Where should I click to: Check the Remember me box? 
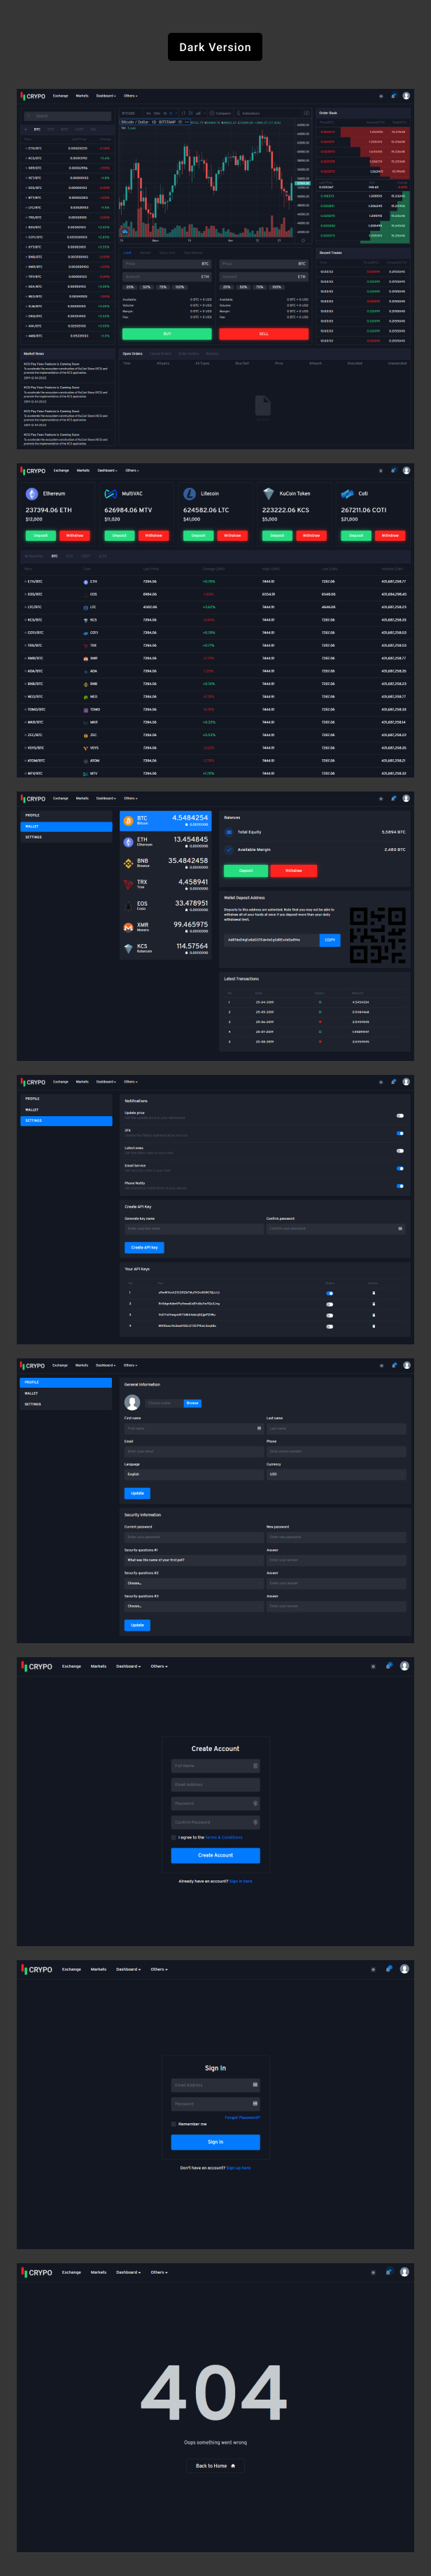pyautogui.click(x=173, y=2124)
